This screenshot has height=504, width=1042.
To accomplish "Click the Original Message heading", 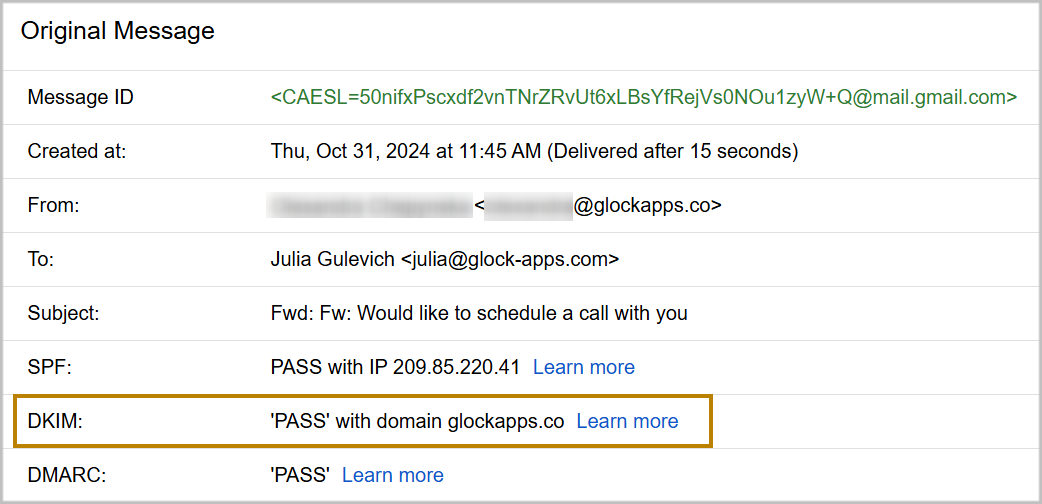I will coord(118,31).
